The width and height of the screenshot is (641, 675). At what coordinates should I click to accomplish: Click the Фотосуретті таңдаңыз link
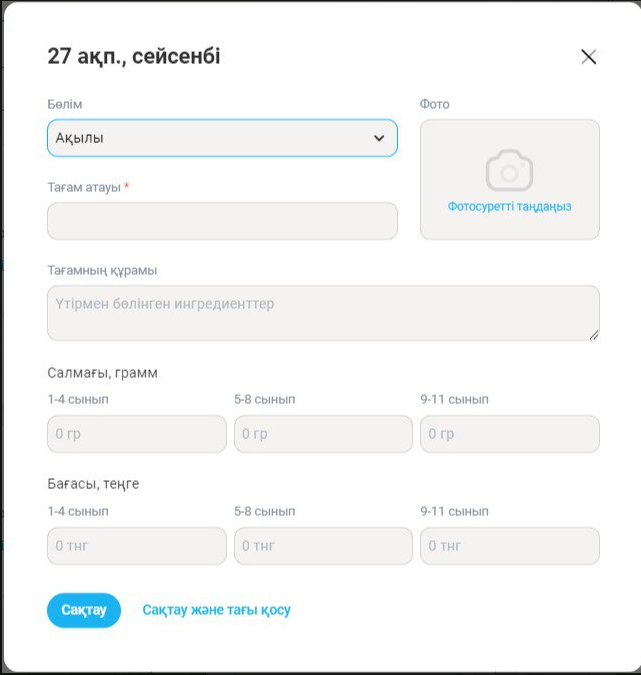coord(509,207)
